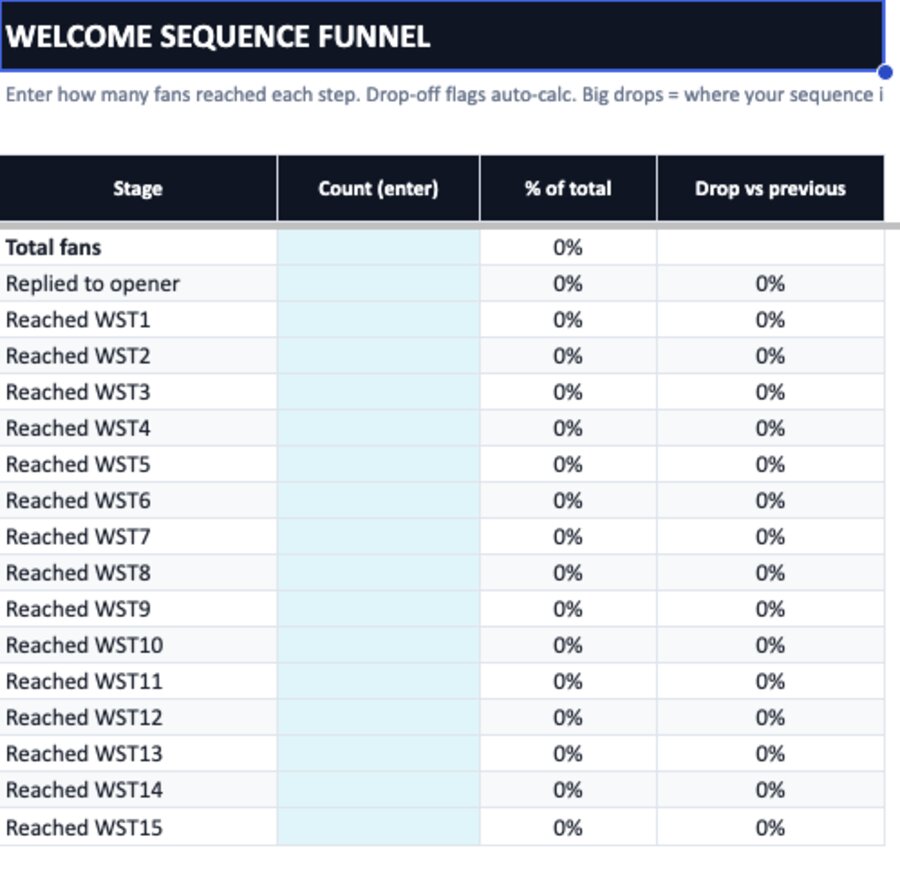The height and width of the screenshot is (877, 900).
Task: Select % of total value for Reached WST3
Action: tap(568, 392)
